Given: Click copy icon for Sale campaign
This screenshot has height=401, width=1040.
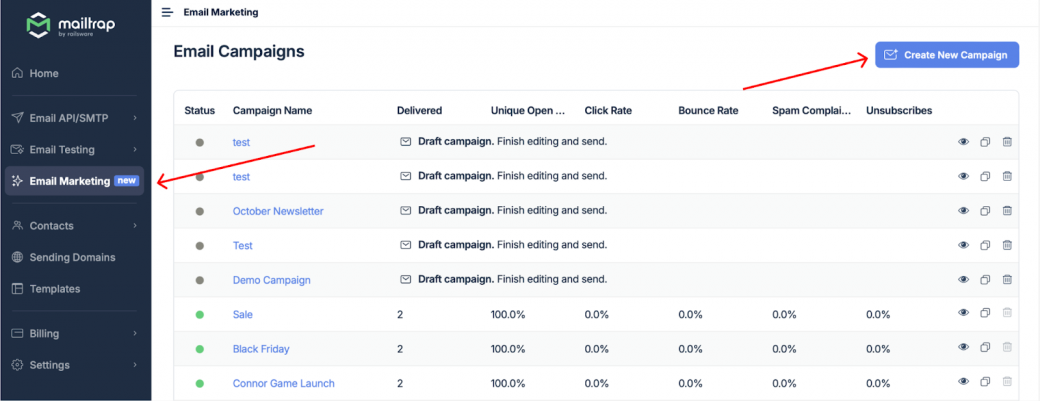Looking at the screenshot, I should pyautogui.click(x=985, y=314).
